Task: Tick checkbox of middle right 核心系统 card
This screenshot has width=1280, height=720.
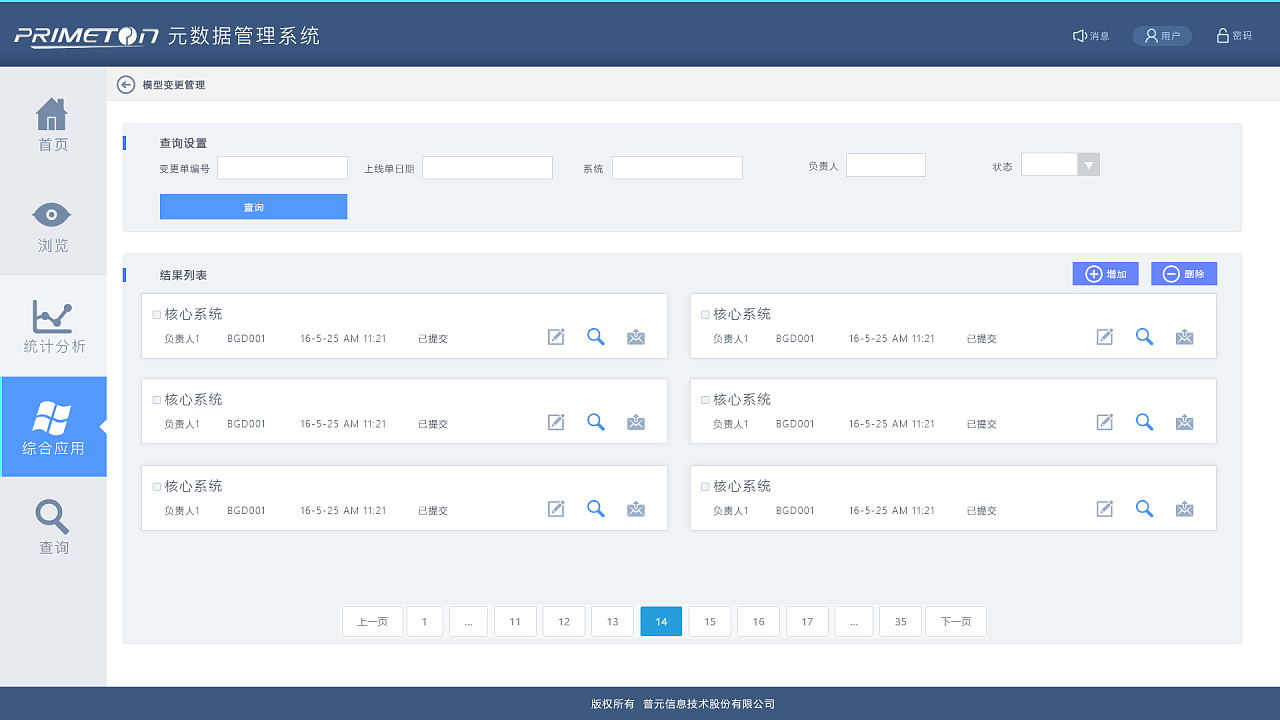Action: pos(705,400)
